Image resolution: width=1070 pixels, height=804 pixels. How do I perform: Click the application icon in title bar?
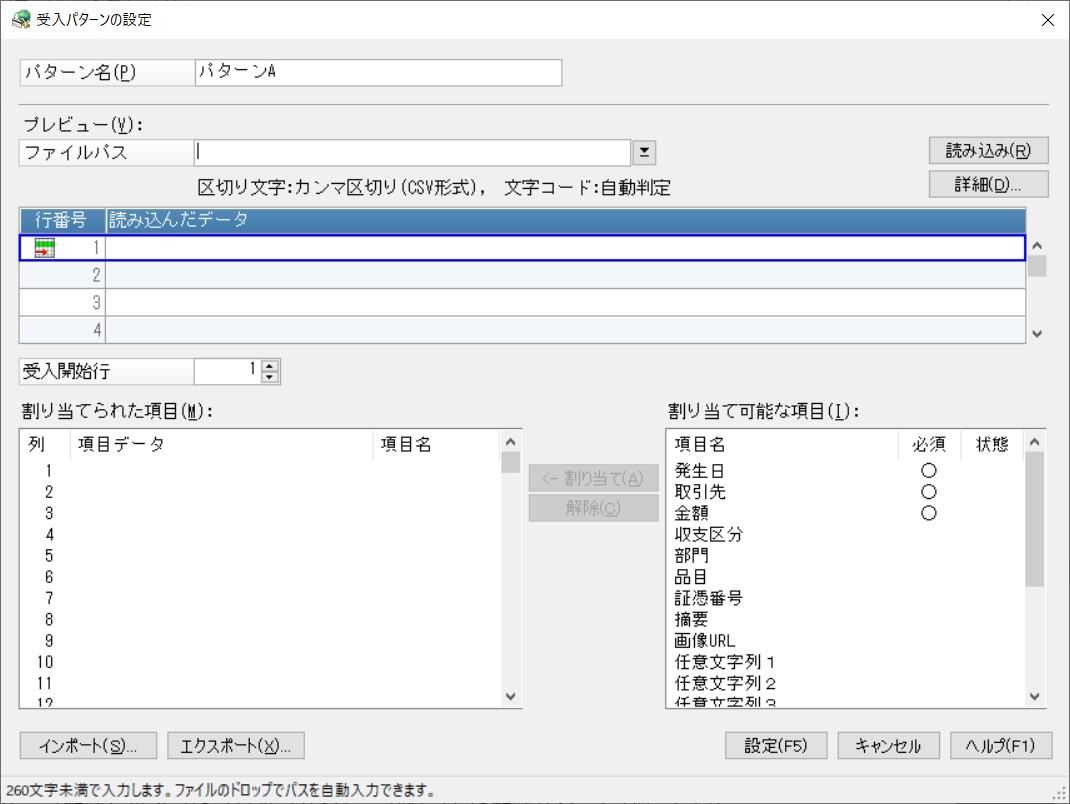click(21, 19)
